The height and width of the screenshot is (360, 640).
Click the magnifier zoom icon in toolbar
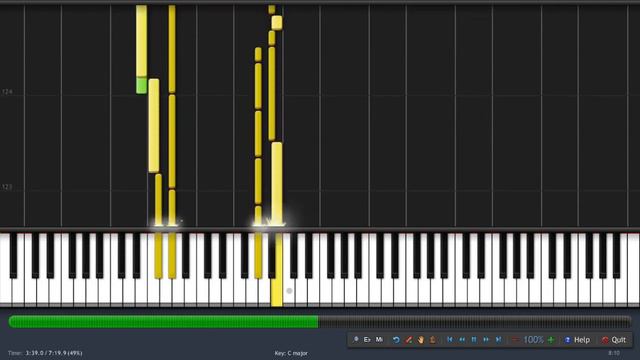click(356, 340)
